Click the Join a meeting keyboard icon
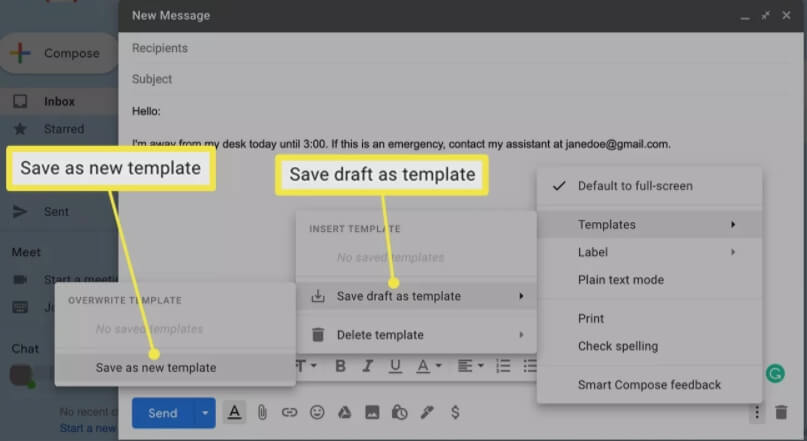Screen dimensions: 807x441 point(20,308)
